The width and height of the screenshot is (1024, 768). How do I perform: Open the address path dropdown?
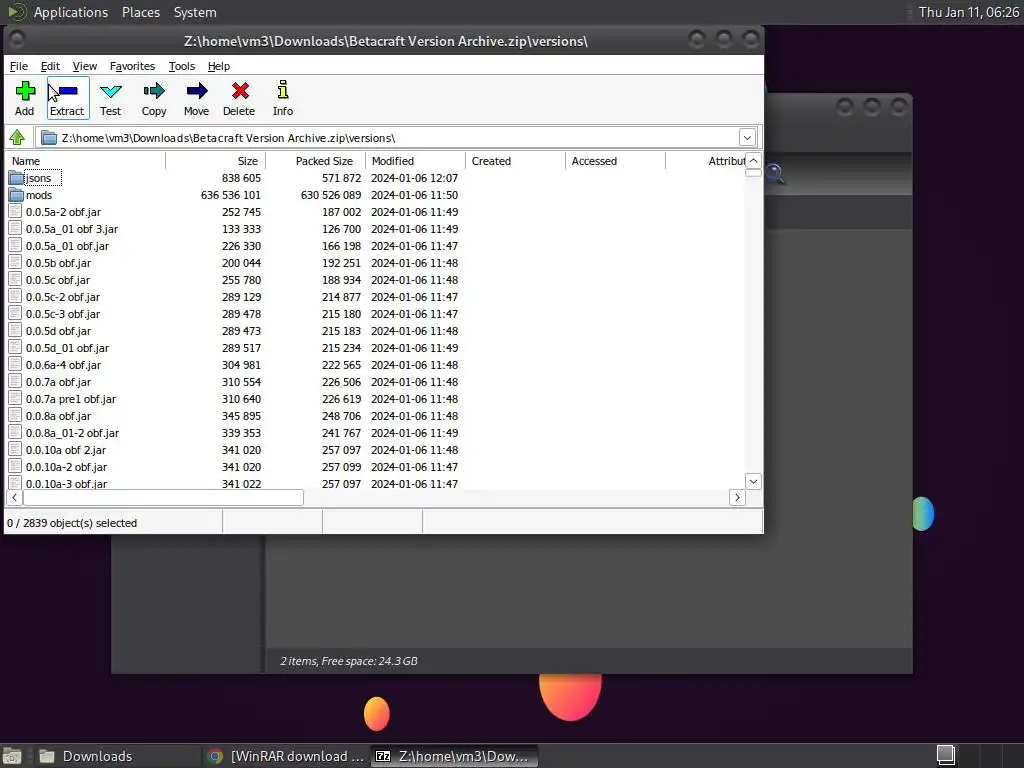tap(747, 138)
